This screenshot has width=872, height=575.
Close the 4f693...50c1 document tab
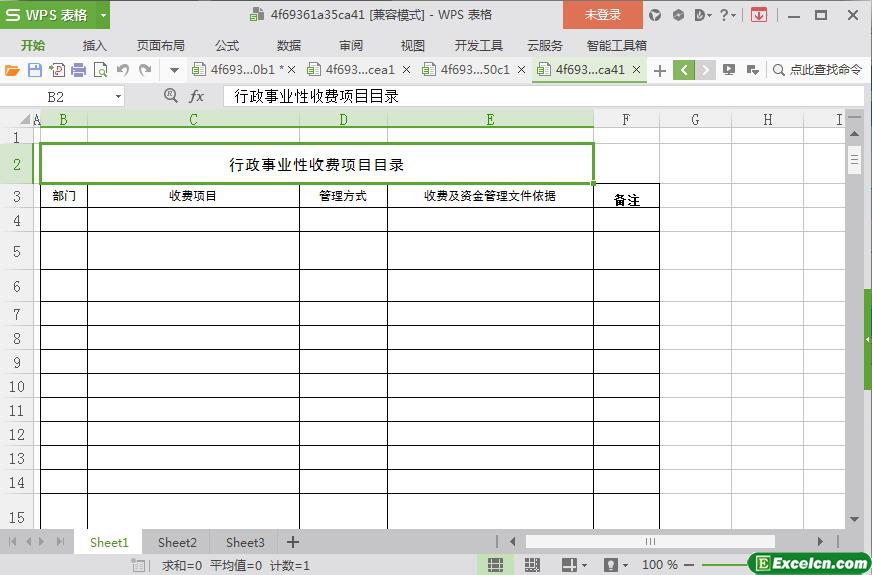tap(522, 70)
